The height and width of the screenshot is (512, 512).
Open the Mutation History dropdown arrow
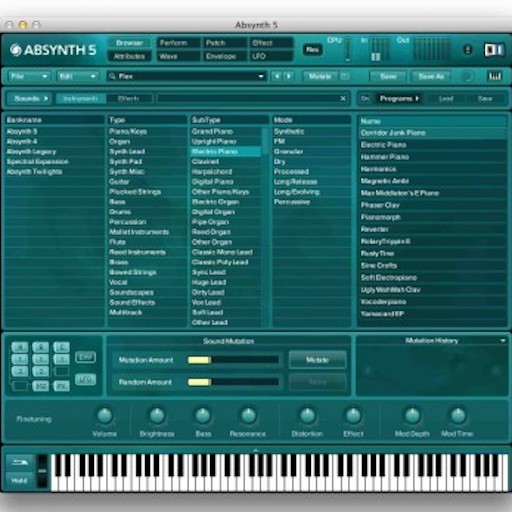click(x=503, y=340)
